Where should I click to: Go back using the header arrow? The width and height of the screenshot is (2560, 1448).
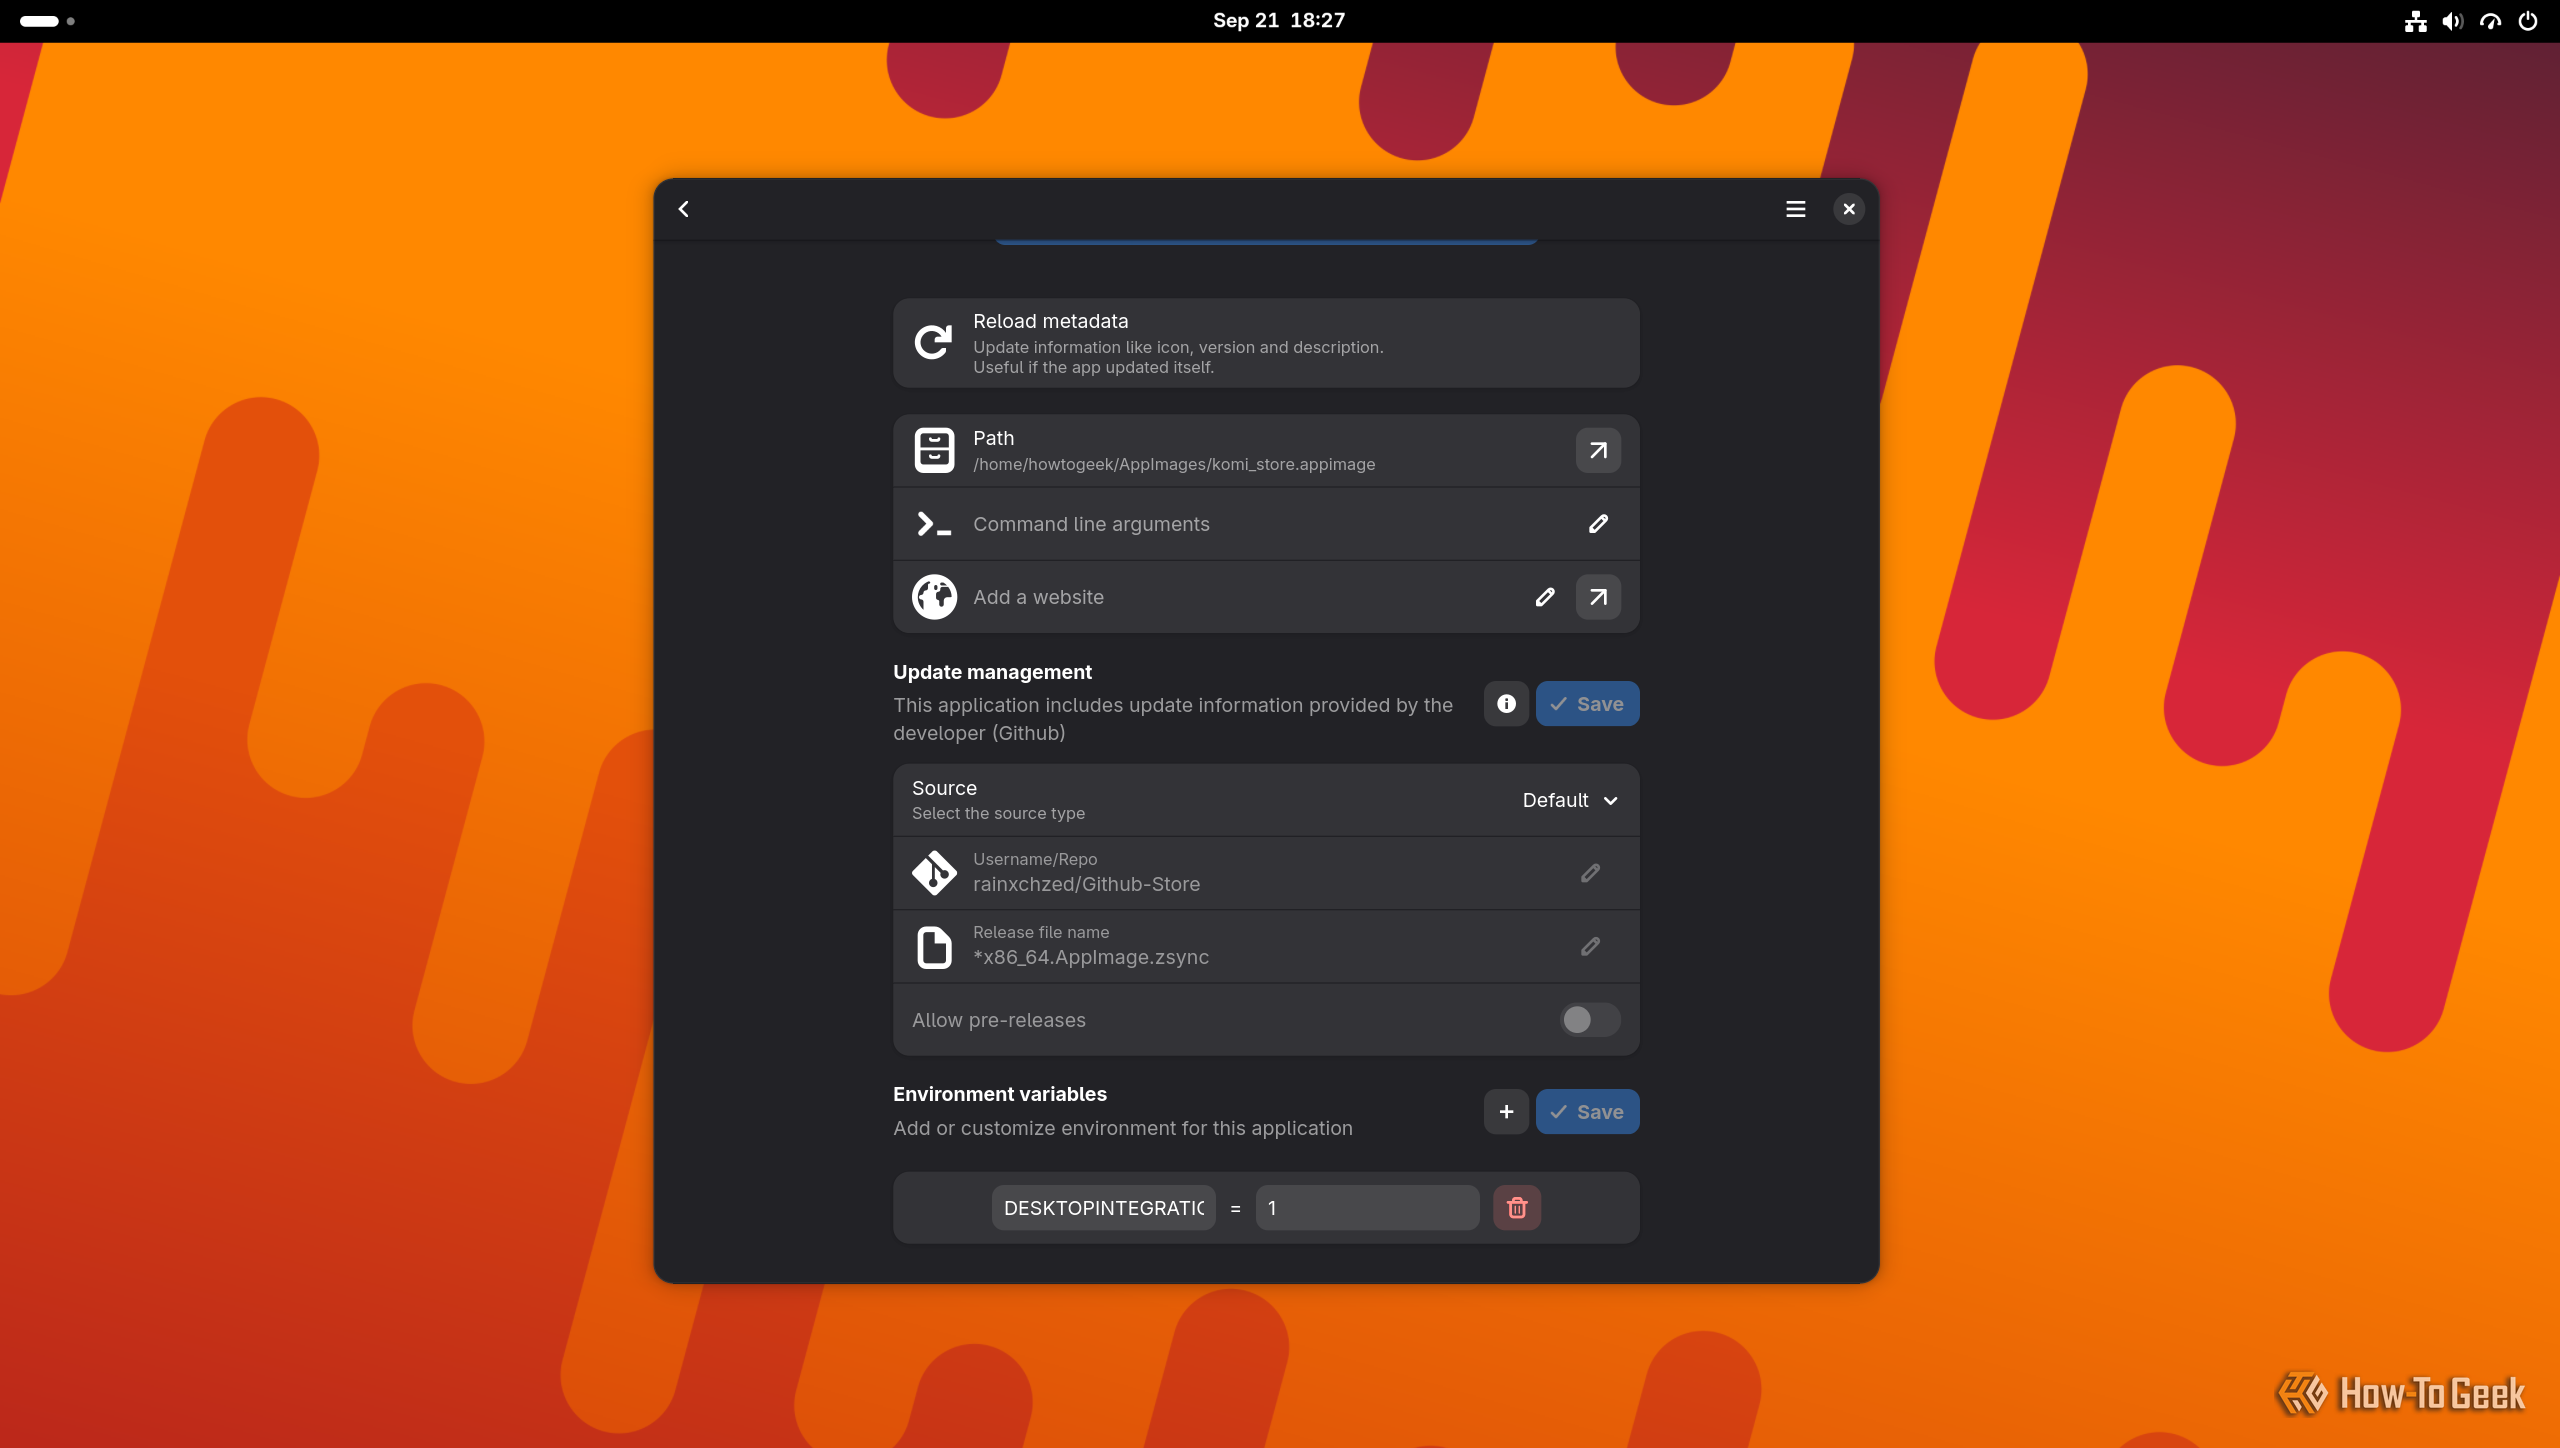pos(684,209)
